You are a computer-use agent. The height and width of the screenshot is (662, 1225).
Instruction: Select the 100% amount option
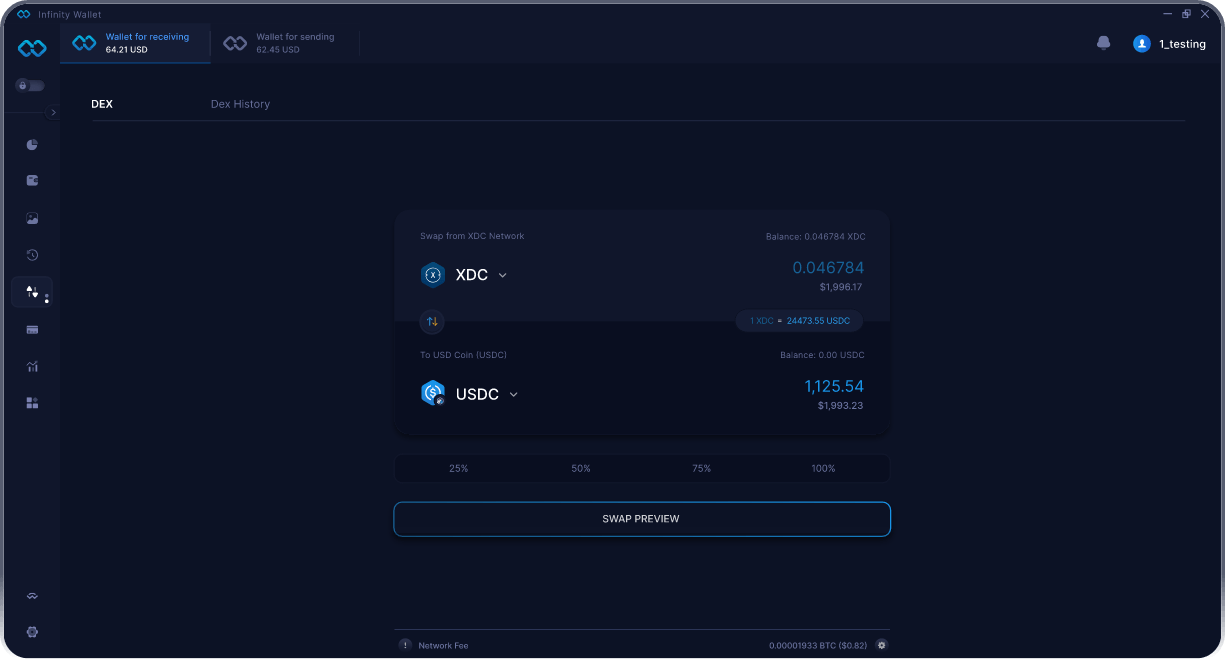824,468
